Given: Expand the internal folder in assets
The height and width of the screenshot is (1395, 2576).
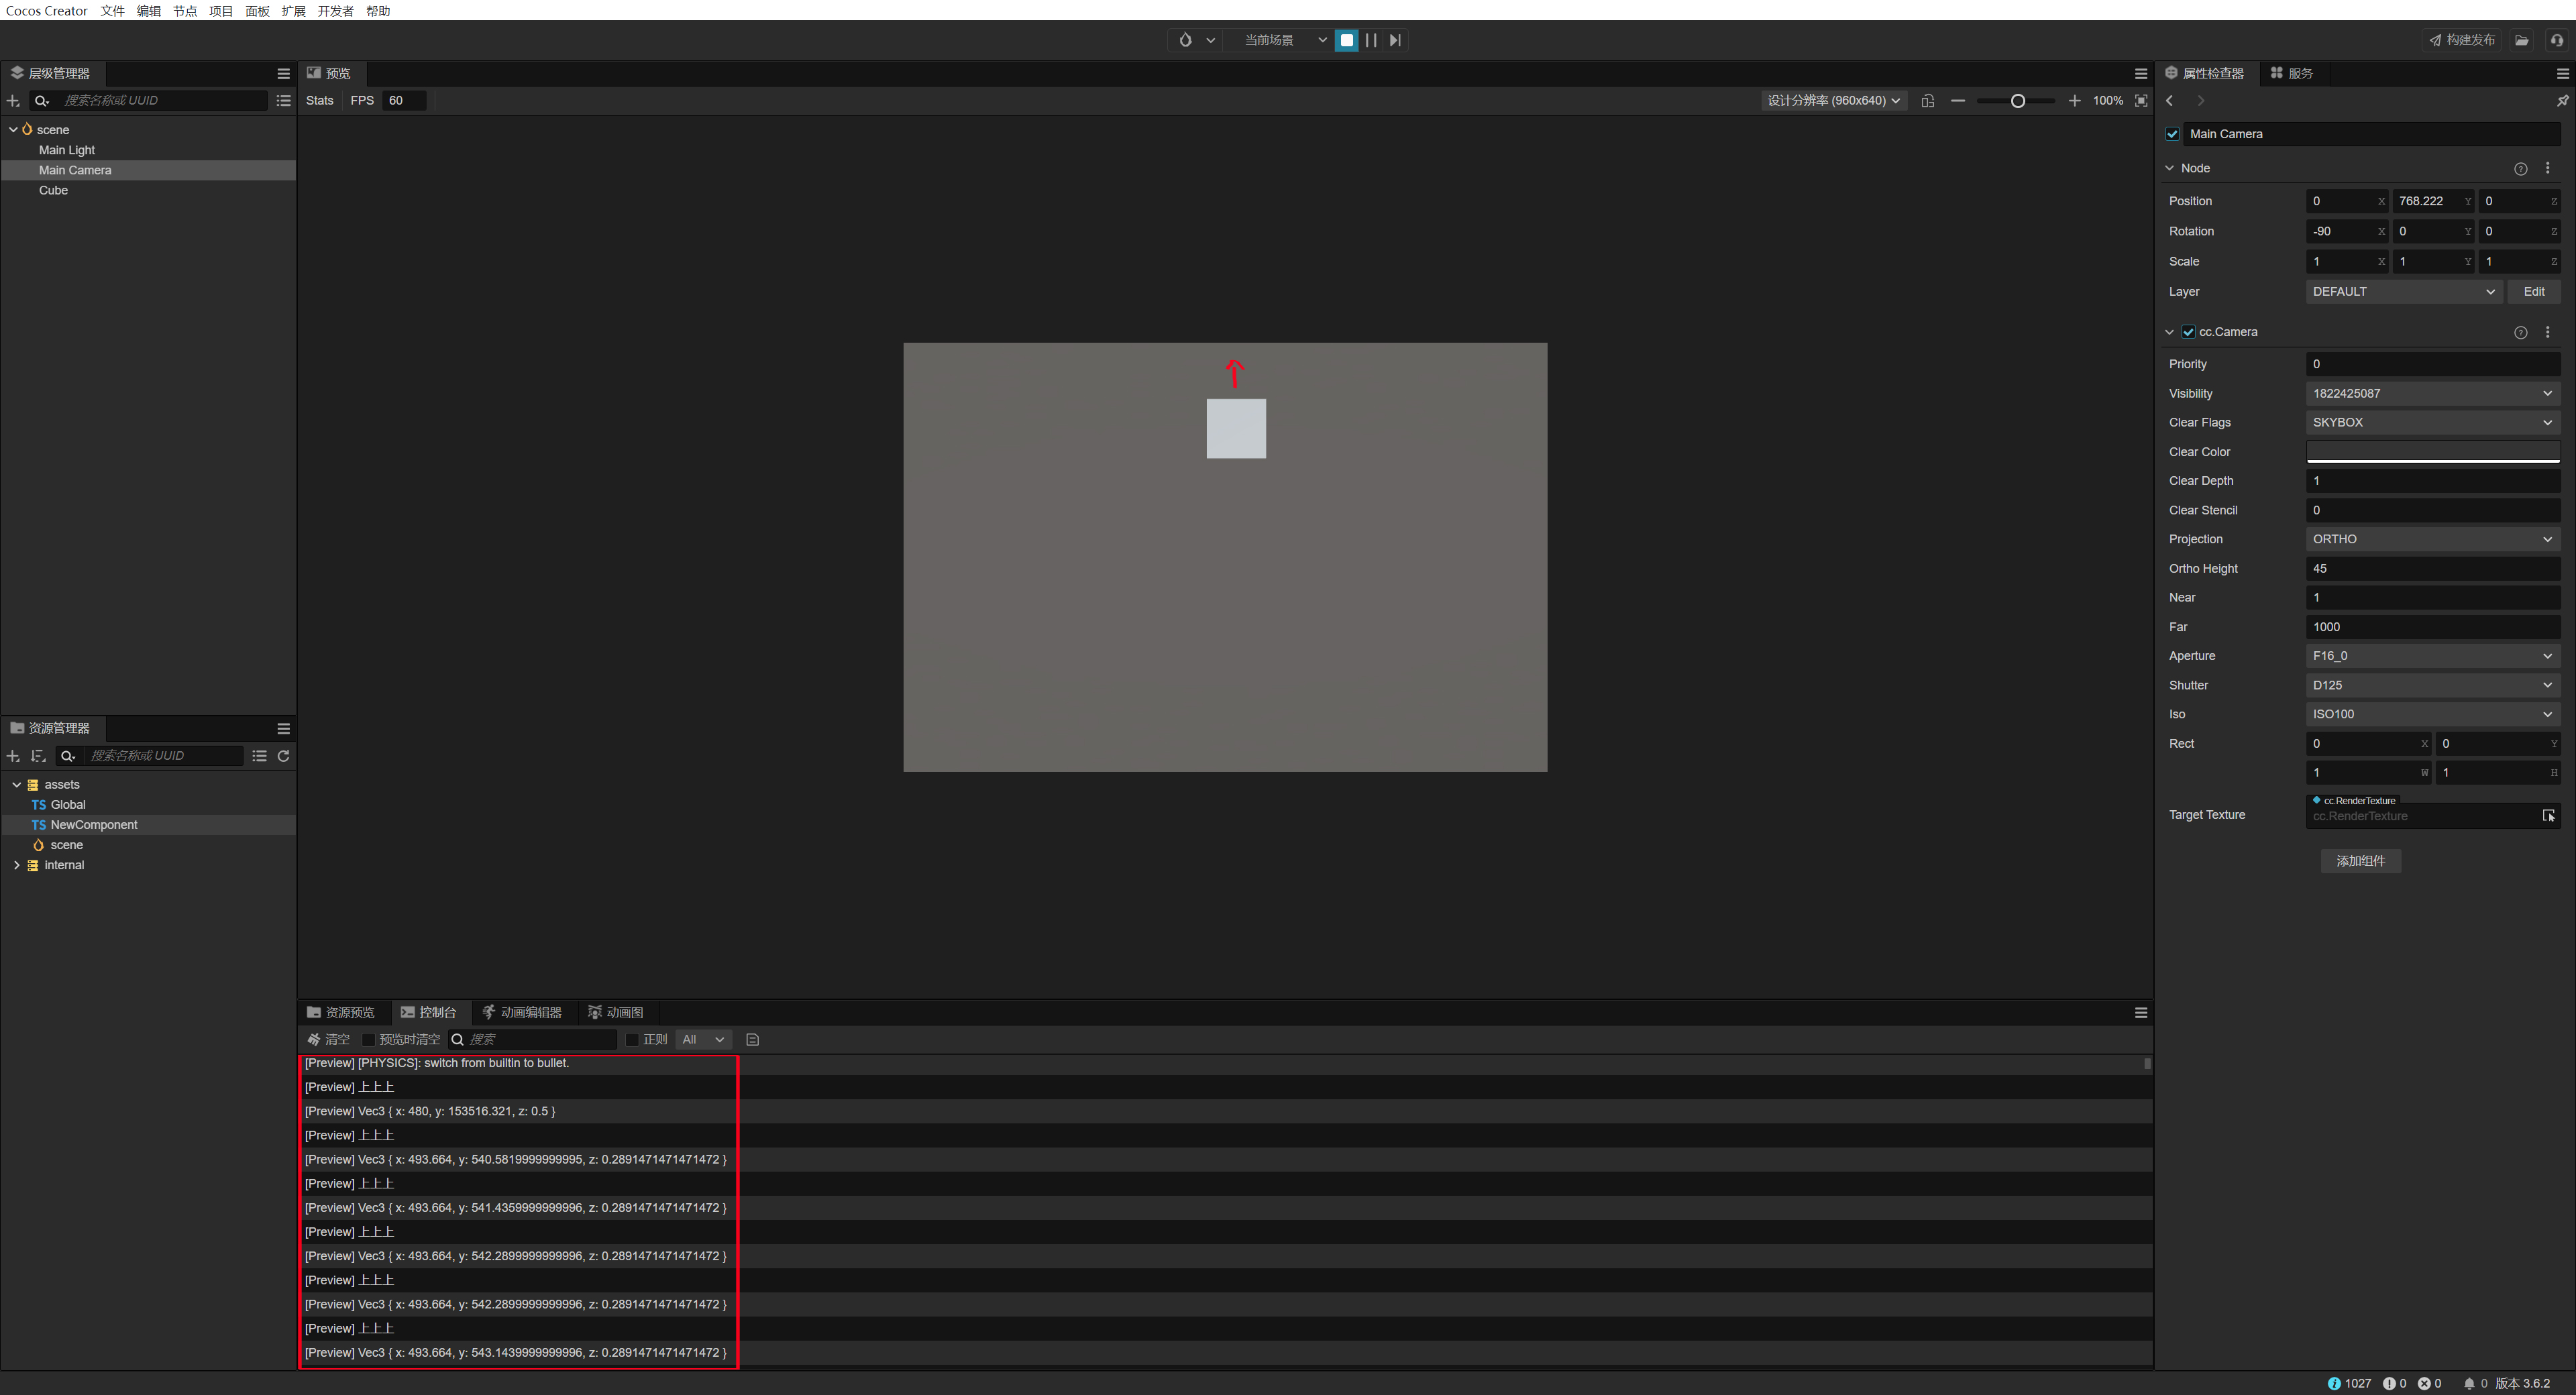Looking at the screenshot, I should coord(16,865).
